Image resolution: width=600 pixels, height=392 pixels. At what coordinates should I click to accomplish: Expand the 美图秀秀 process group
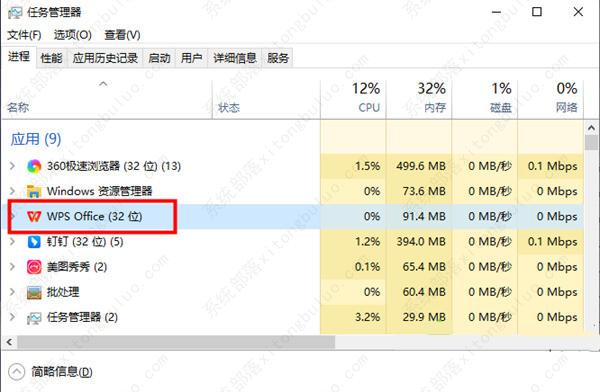[x=12, y=266]
